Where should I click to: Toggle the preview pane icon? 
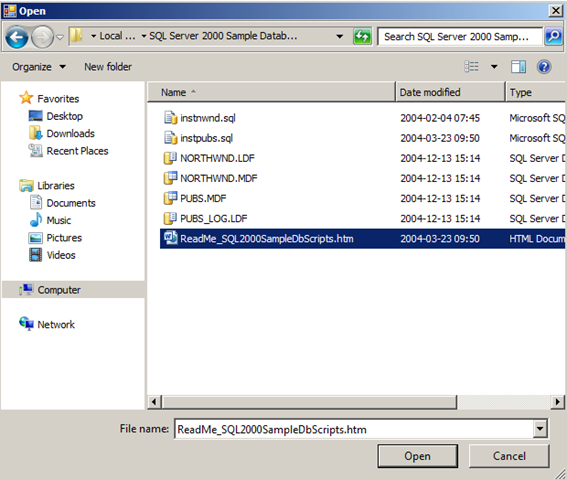click(518, 67)
